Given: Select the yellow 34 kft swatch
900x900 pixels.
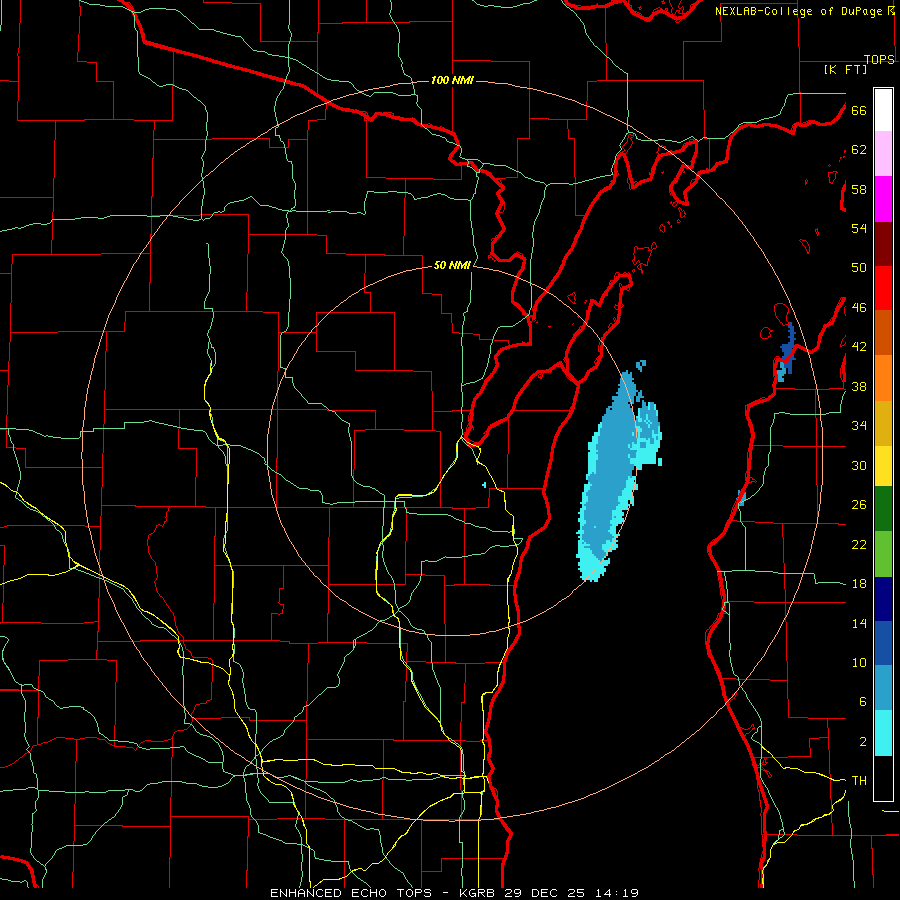Looking at the screenshot, I should pos(883,465).
